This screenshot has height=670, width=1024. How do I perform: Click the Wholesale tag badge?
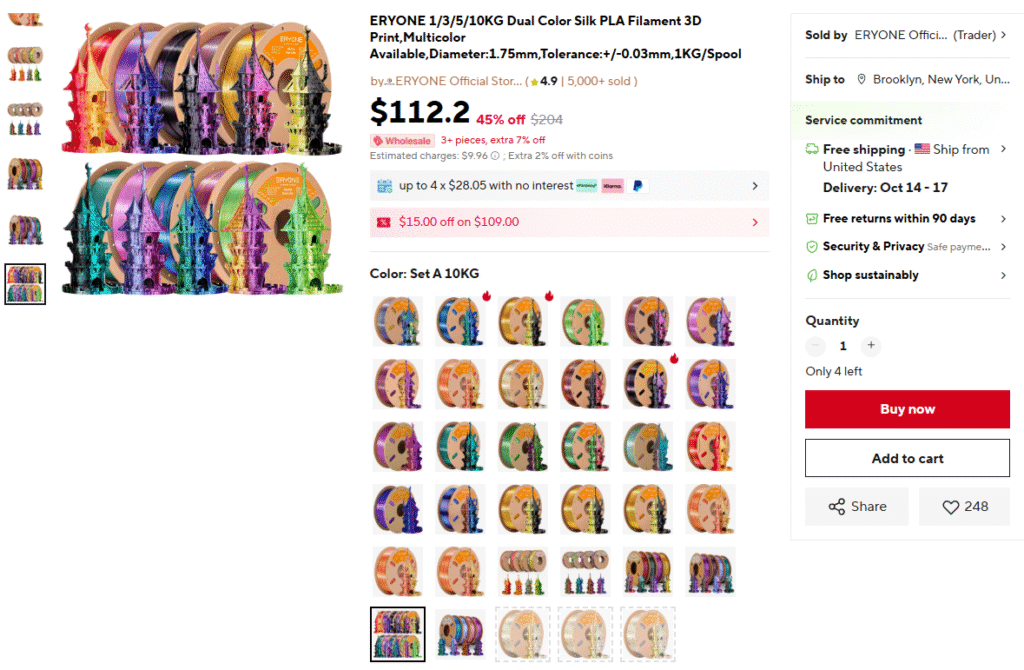point(402,141)
